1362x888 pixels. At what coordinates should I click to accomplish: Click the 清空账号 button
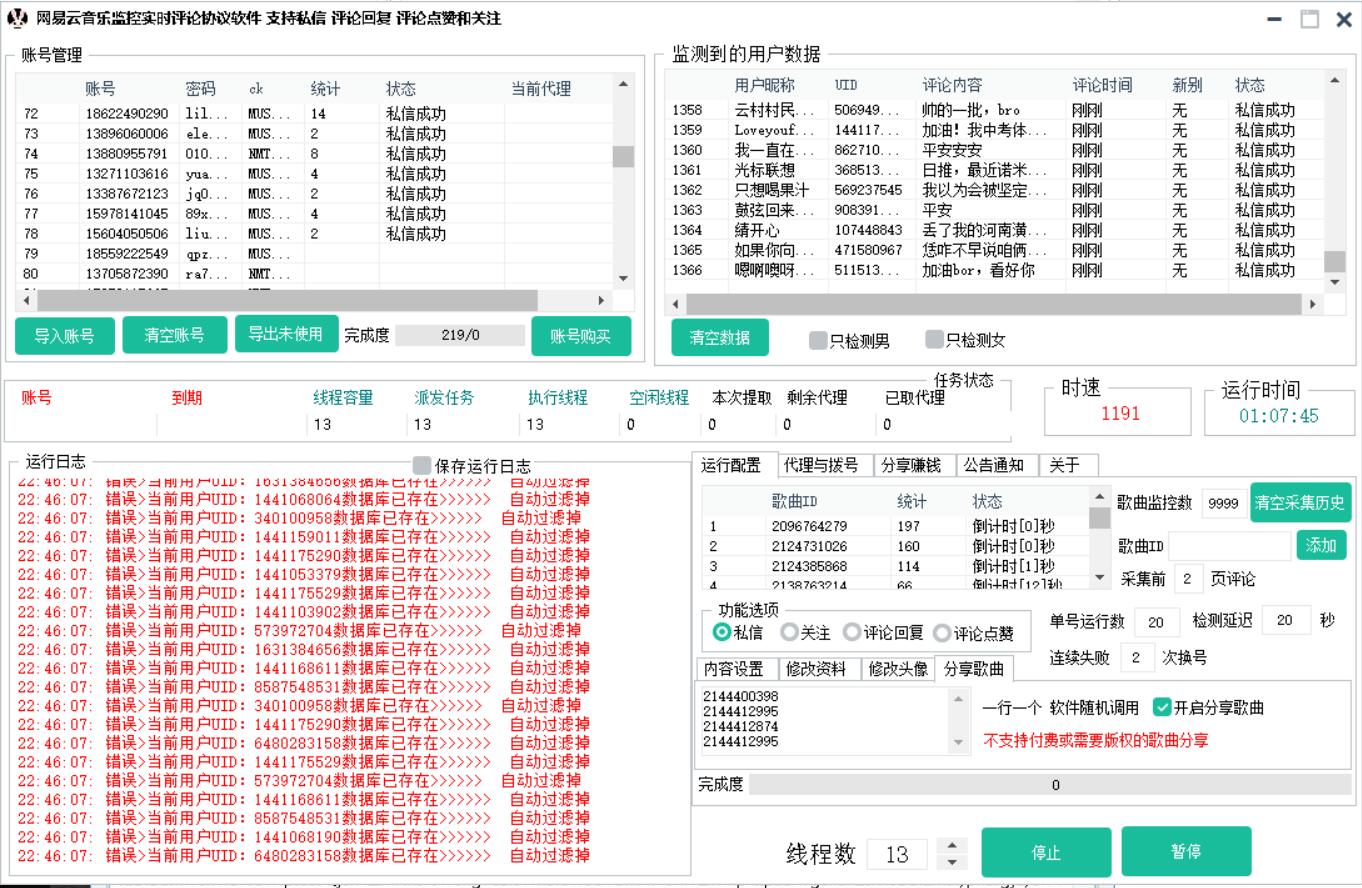click(175, 336)
